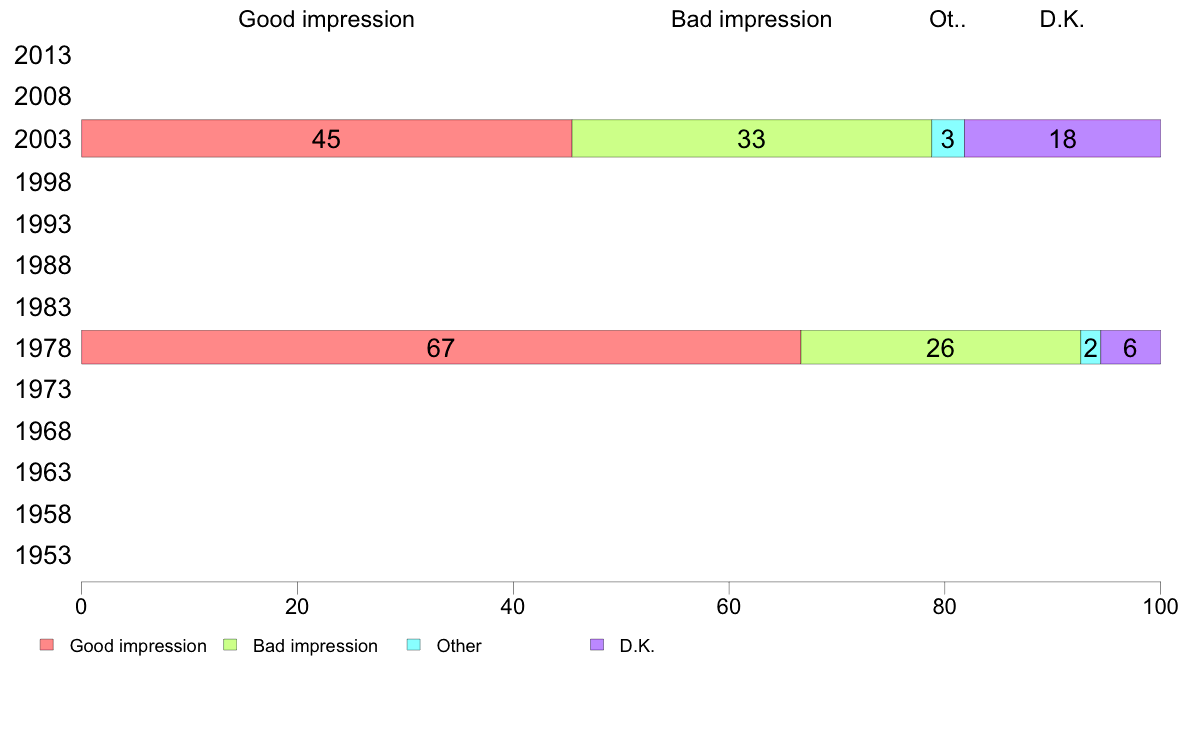Click the purple D.K. legend swatch
This screenshot has width=1188, height=736.
tap(597, 645)
